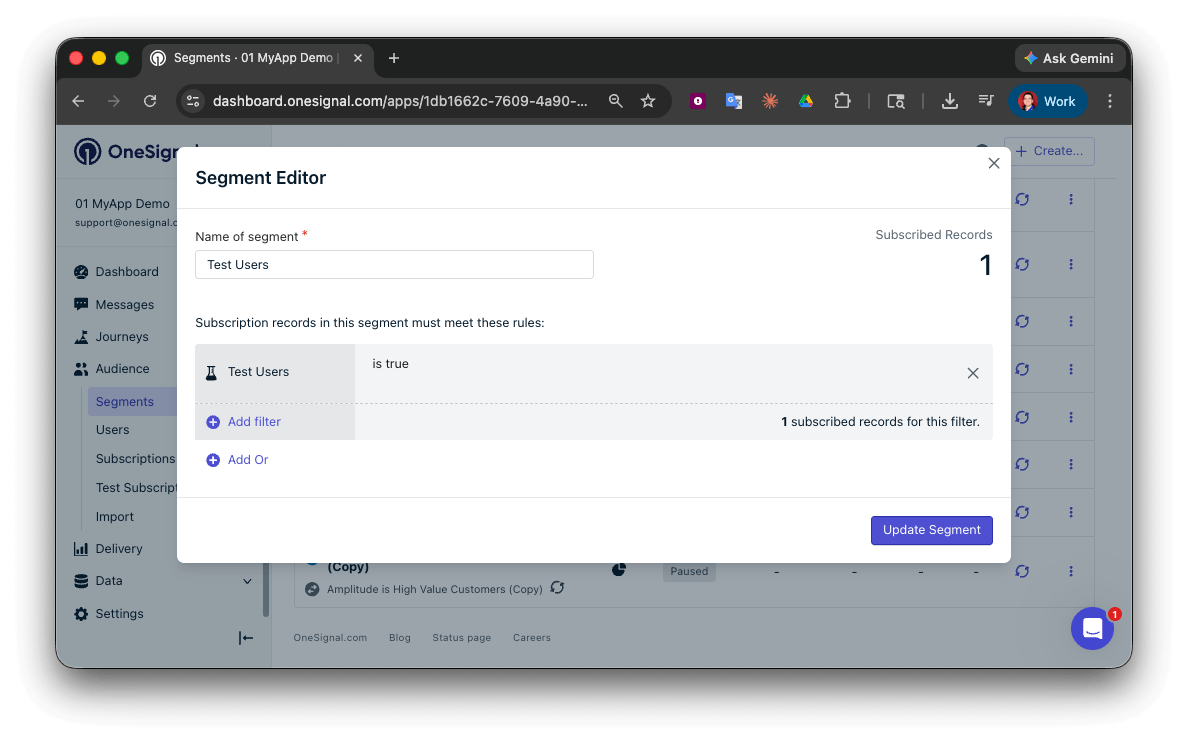
Task: Close the Segment Editor dialog
Action: pos(993,163)
